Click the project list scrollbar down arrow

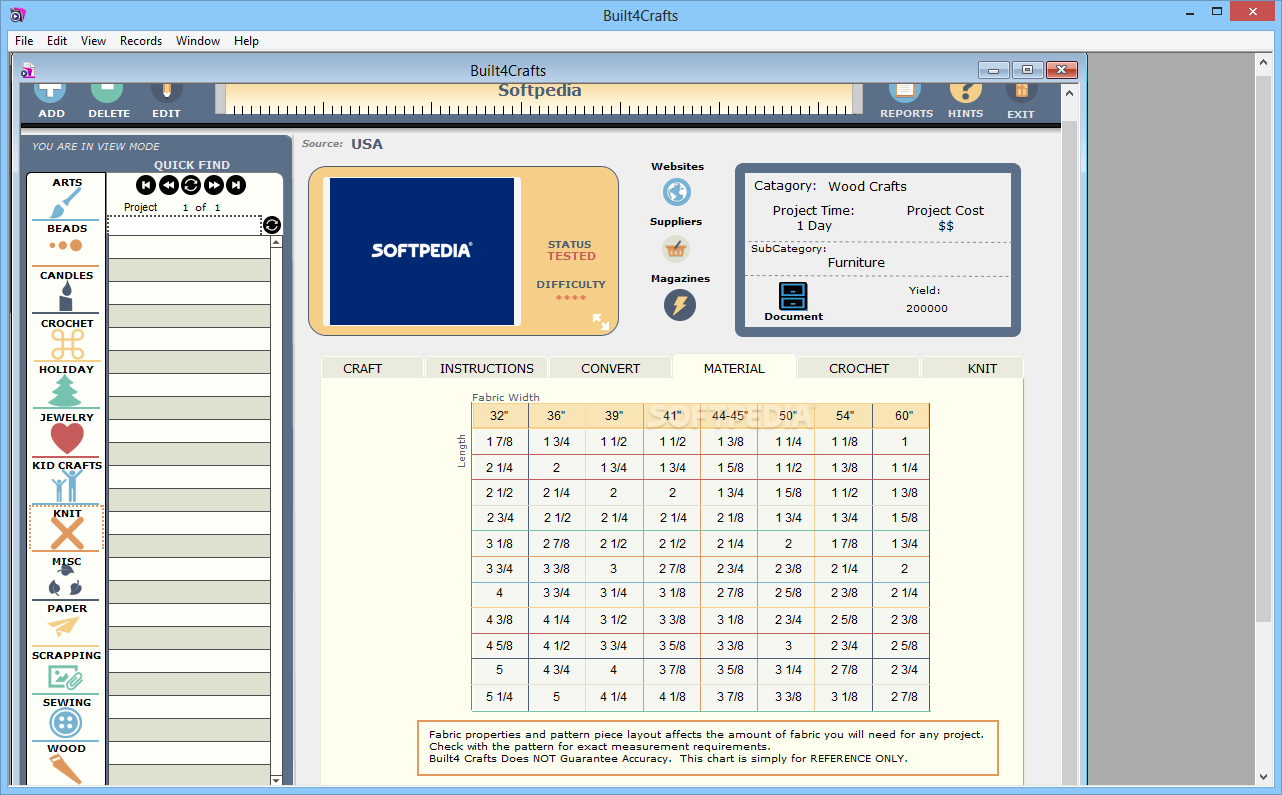click(277, 779)
